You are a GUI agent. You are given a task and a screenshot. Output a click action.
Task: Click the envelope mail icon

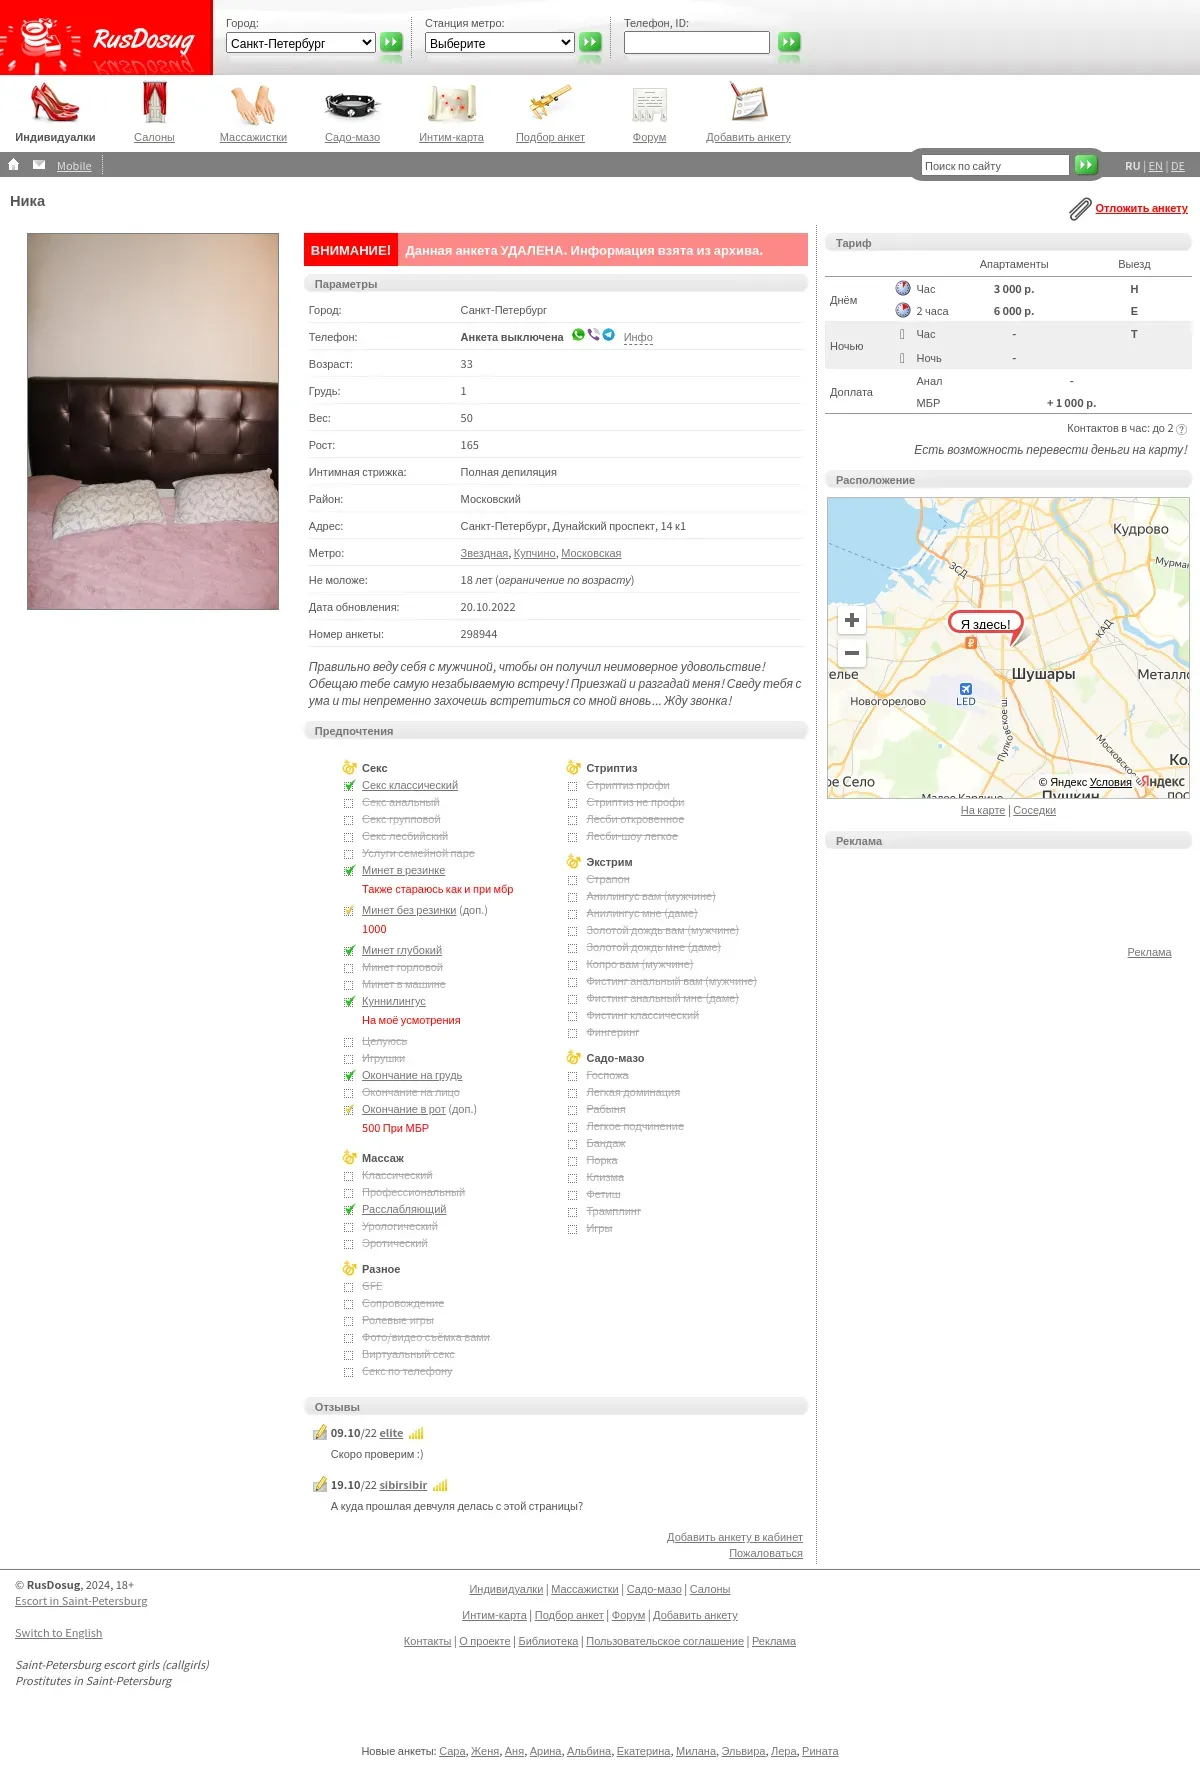39,165
